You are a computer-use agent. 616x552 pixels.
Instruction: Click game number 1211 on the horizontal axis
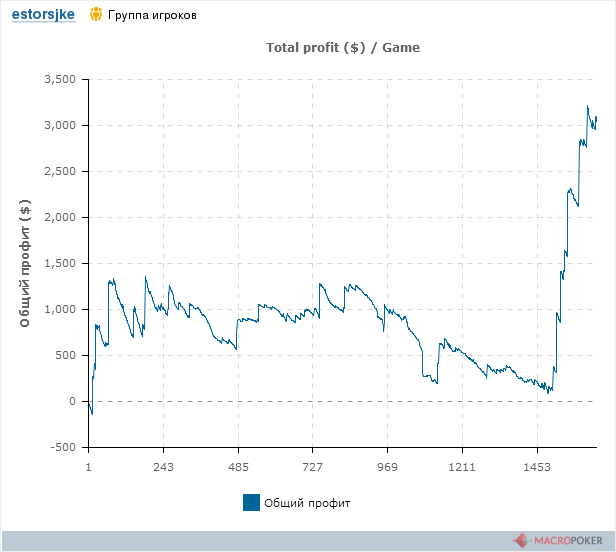[462, 467]
